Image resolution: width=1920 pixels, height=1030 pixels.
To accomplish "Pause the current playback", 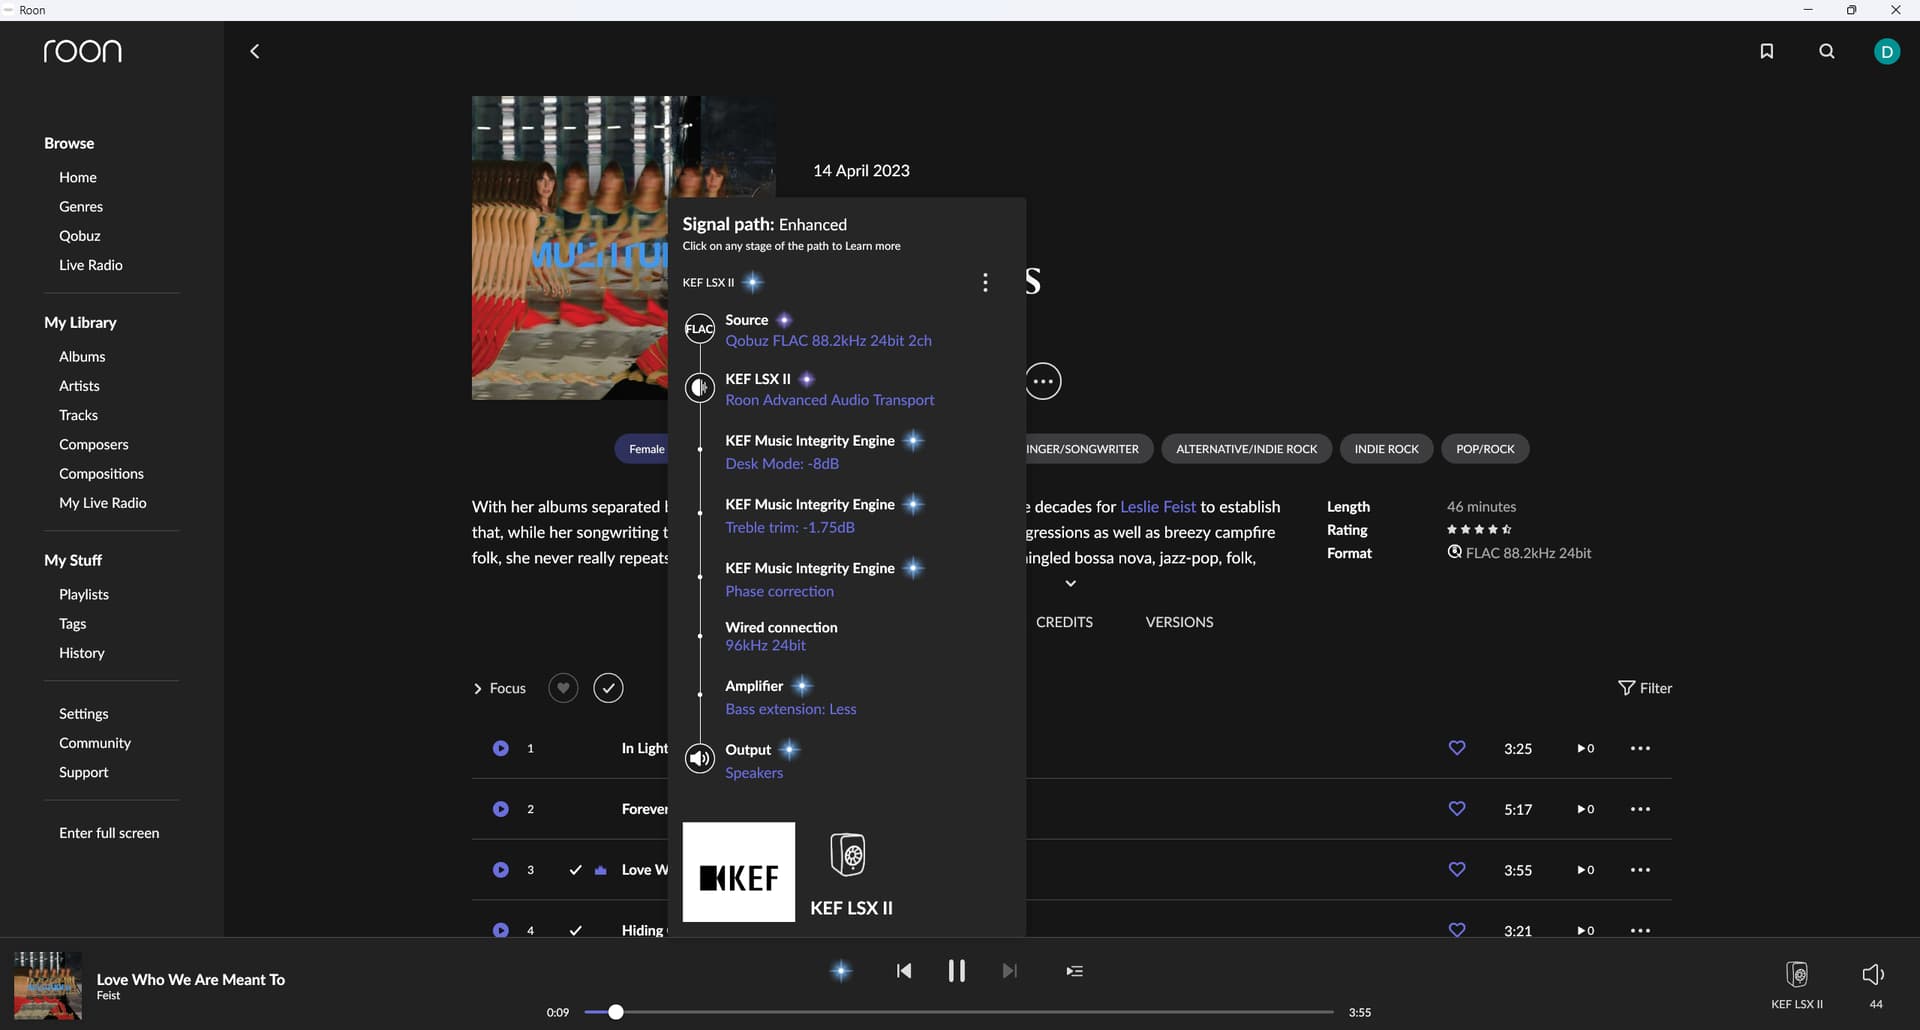I will coord(957,970).
